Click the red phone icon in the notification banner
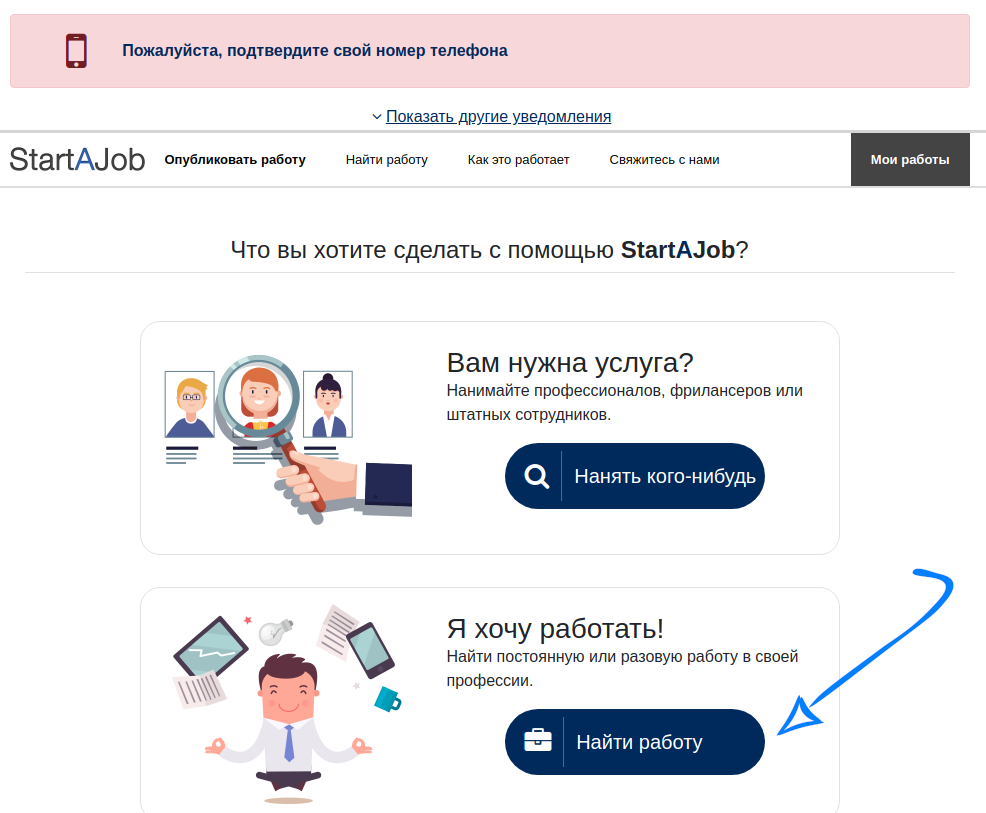The height and width of the screenshot is (813, 986). coord(76,50)
